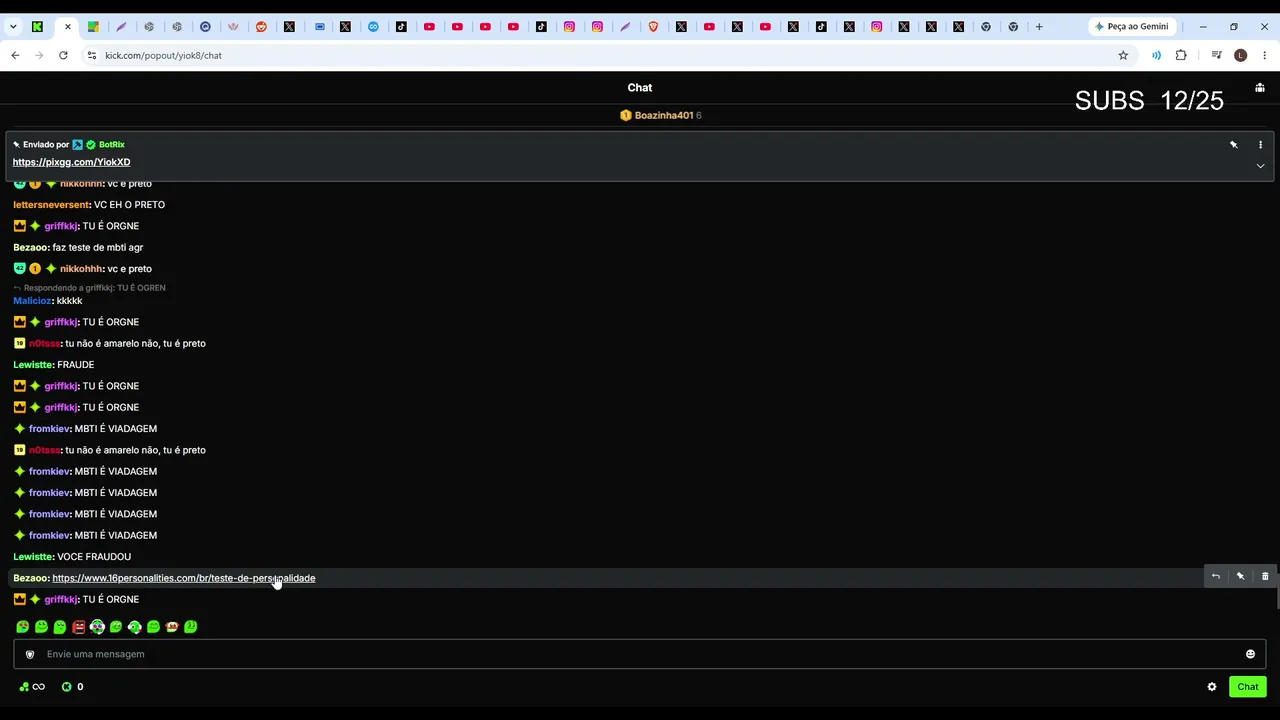The height and width of the screenshot is (720, 1280).
Task: Insert the headphones green quick emote
Action: coord(134,627)
